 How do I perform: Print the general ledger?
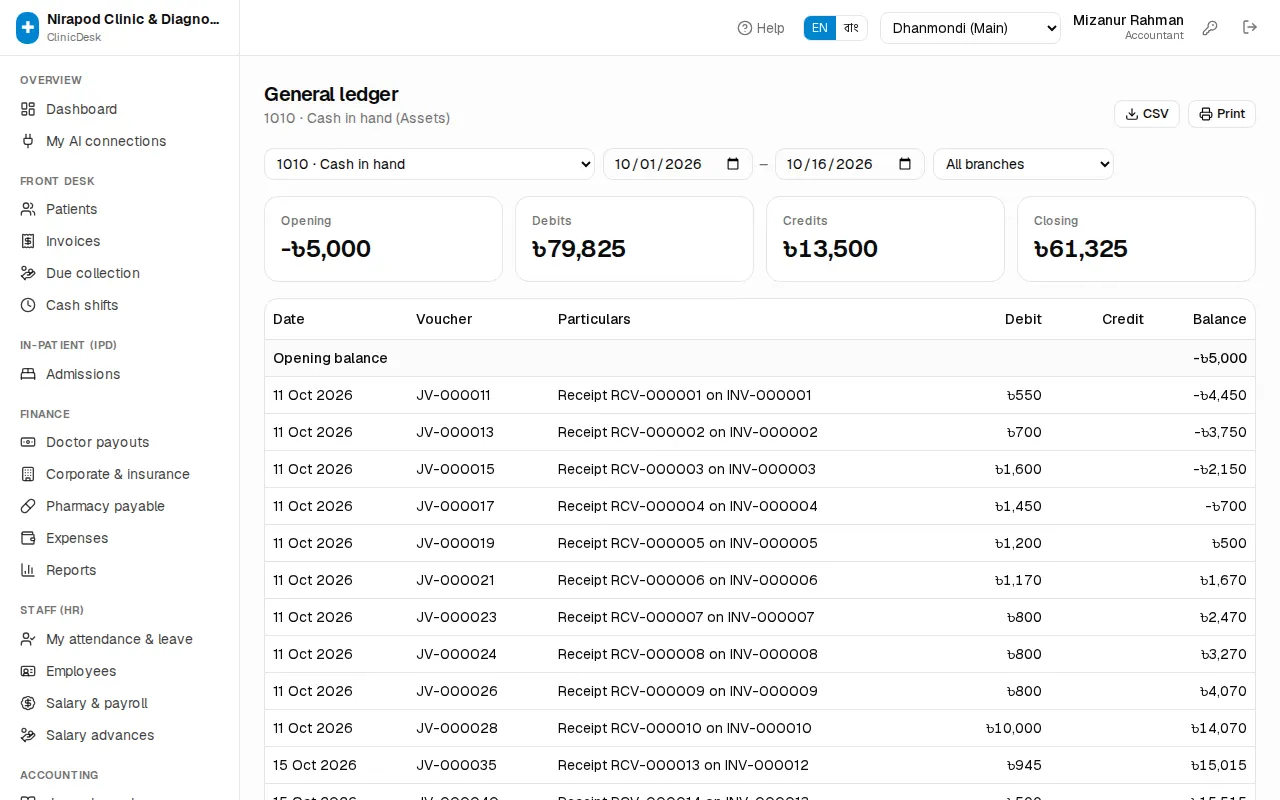pos(1222,114)
